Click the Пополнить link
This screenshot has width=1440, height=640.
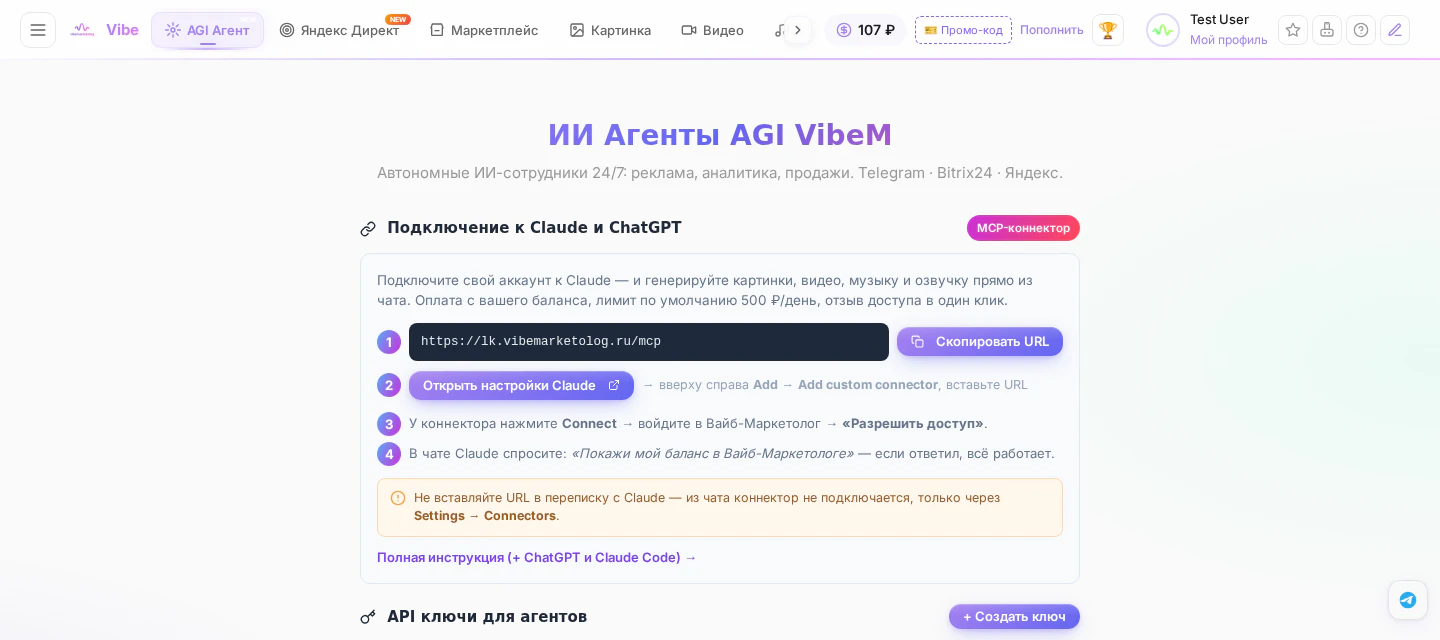click(1051, 30)
